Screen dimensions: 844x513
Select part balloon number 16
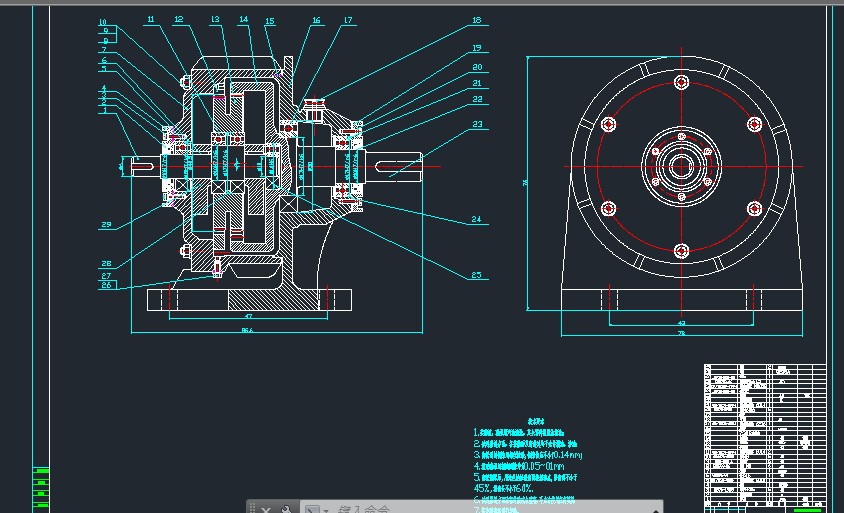click(x=316, y=20)
